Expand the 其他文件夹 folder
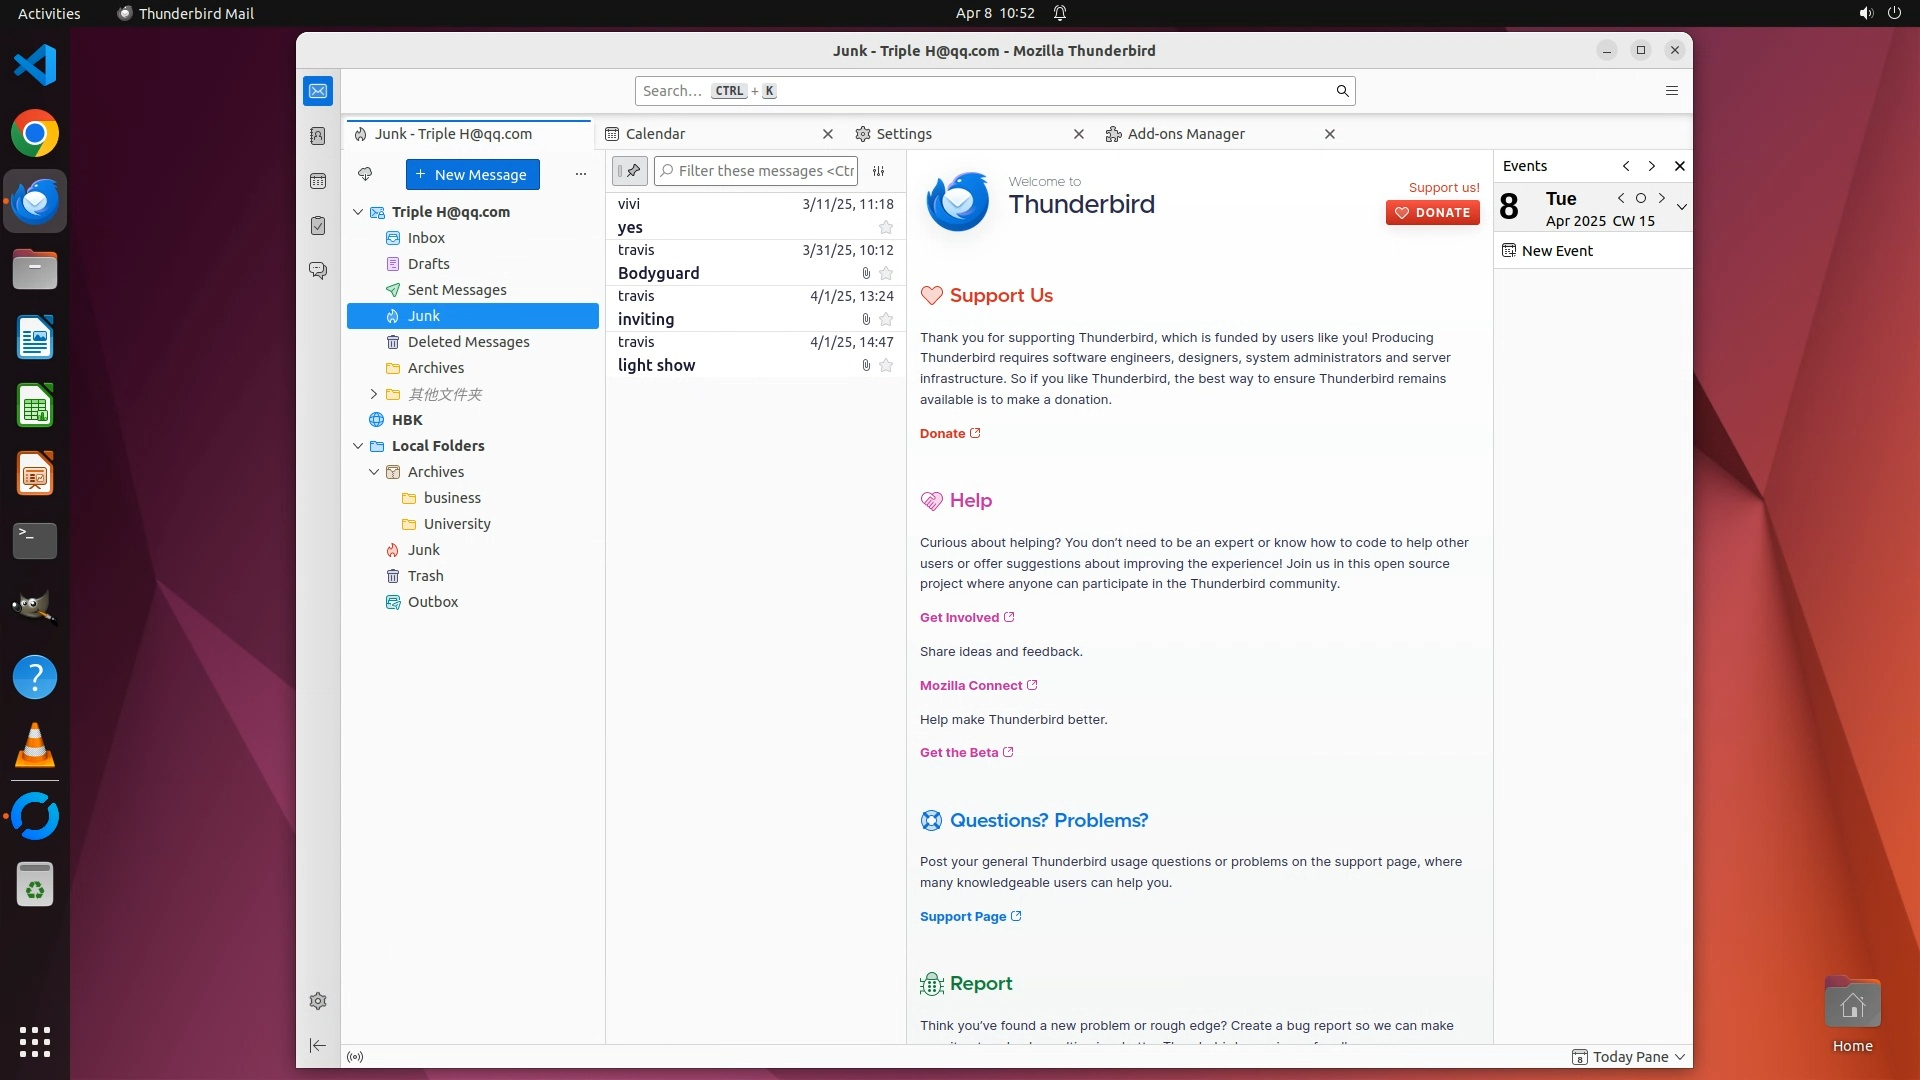This screenshot has width=1920, height=1080. 374,394
